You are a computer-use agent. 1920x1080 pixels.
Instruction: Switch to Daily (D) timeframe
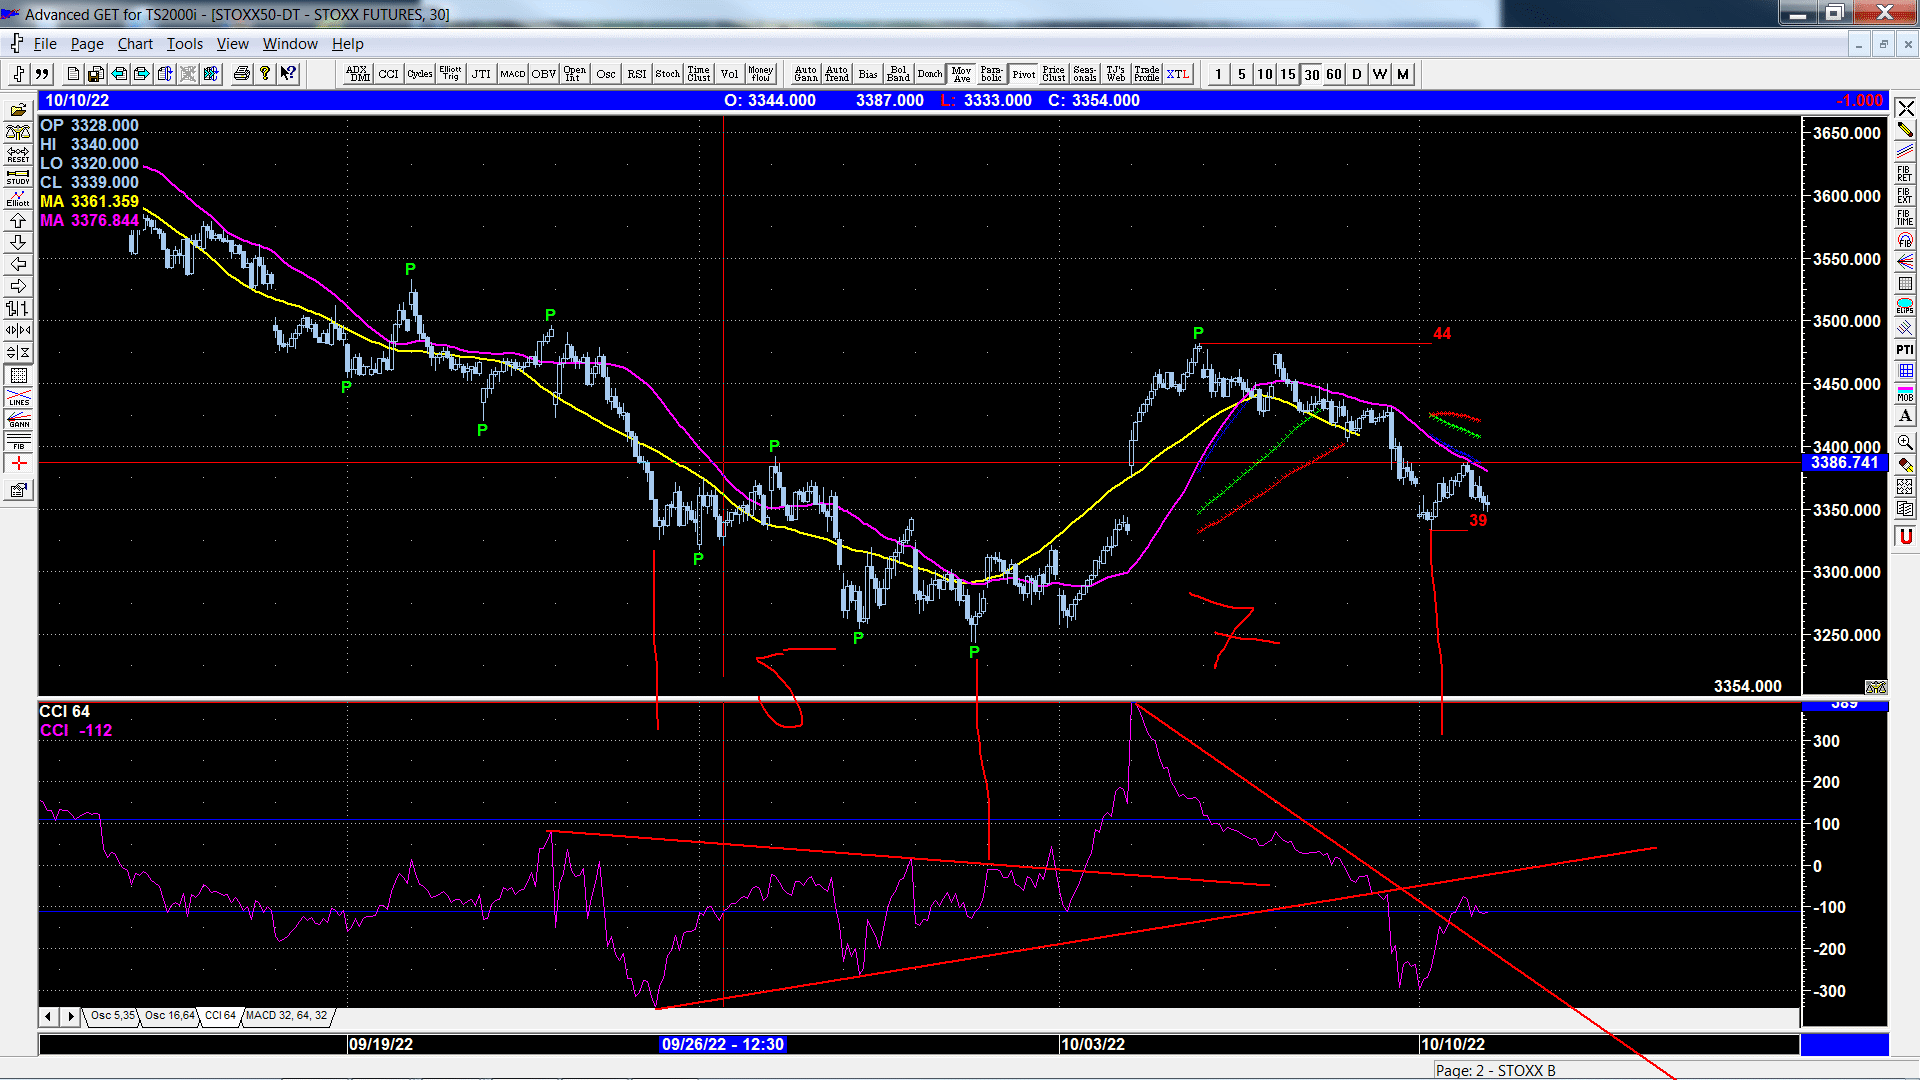1357,74
